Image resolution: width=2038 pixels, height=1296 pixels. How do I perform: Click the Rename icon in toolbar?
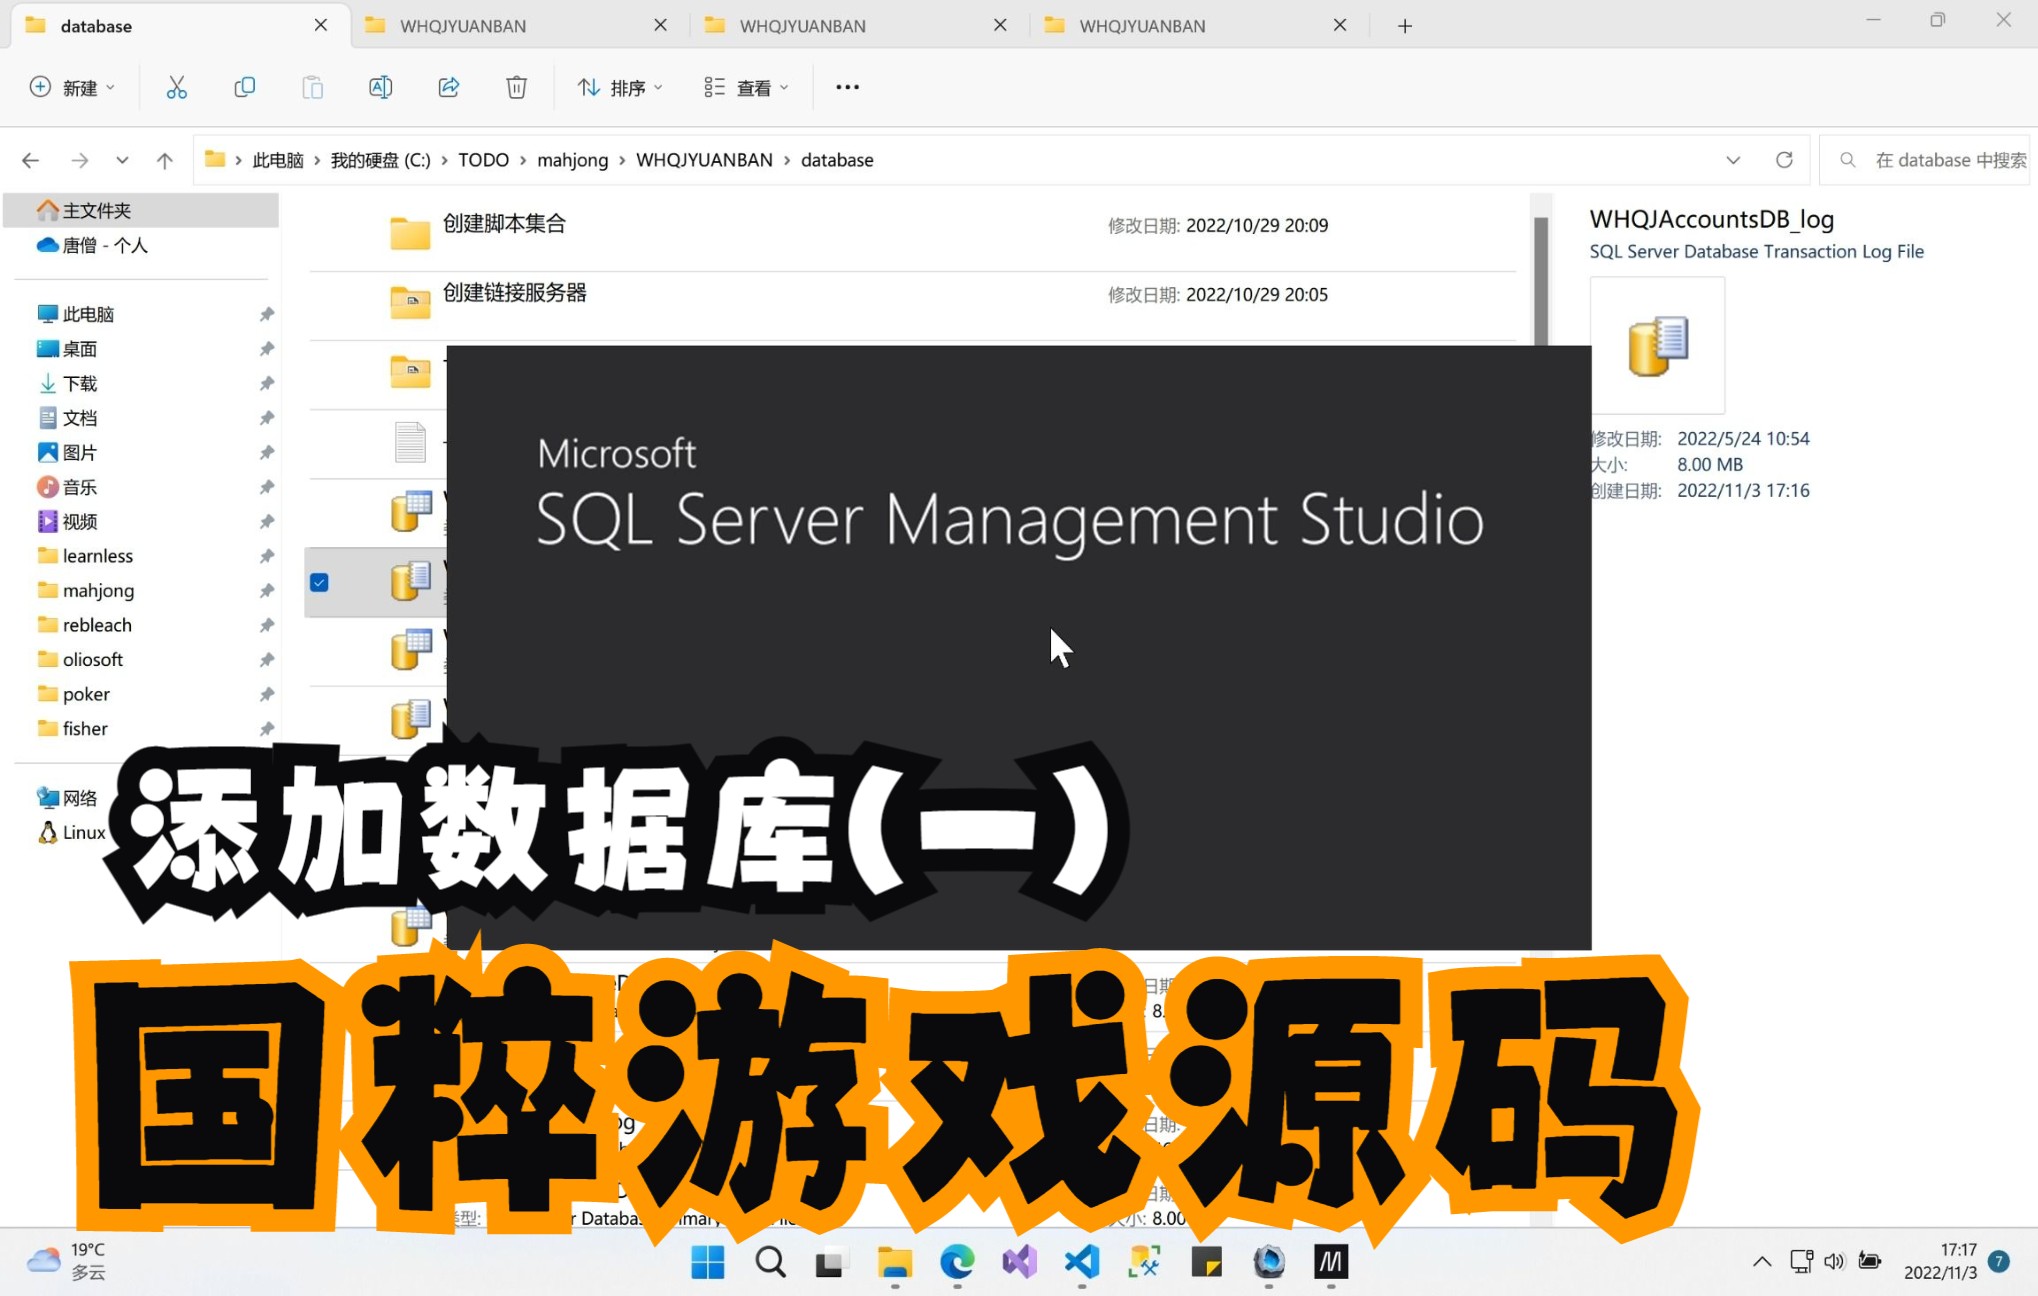click(x=380, y=88)
